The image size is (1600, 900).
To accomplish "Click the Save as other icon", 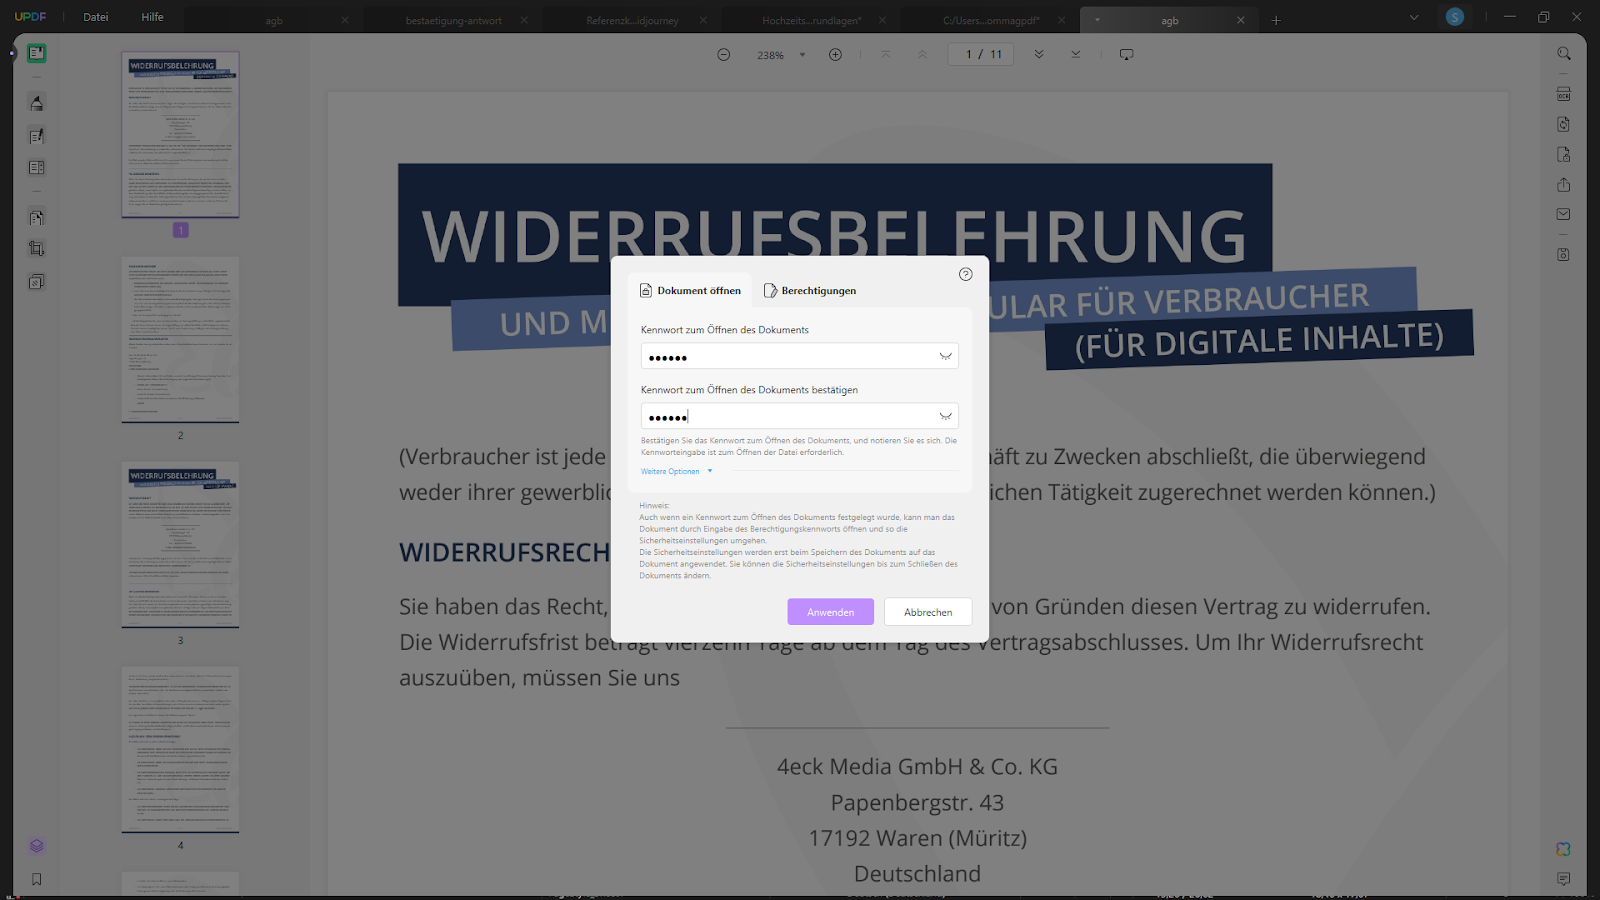I will (1564, 255).
